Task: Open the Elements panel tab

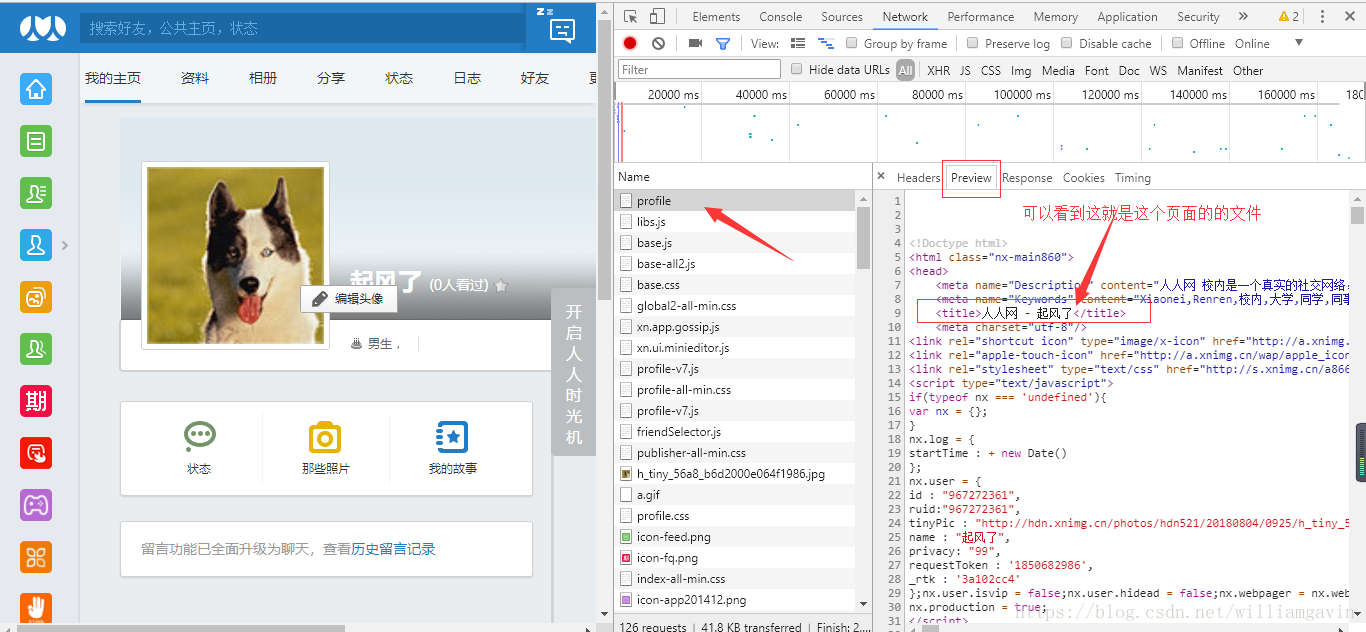Action: pyautogui.click(x=716, y=16)
